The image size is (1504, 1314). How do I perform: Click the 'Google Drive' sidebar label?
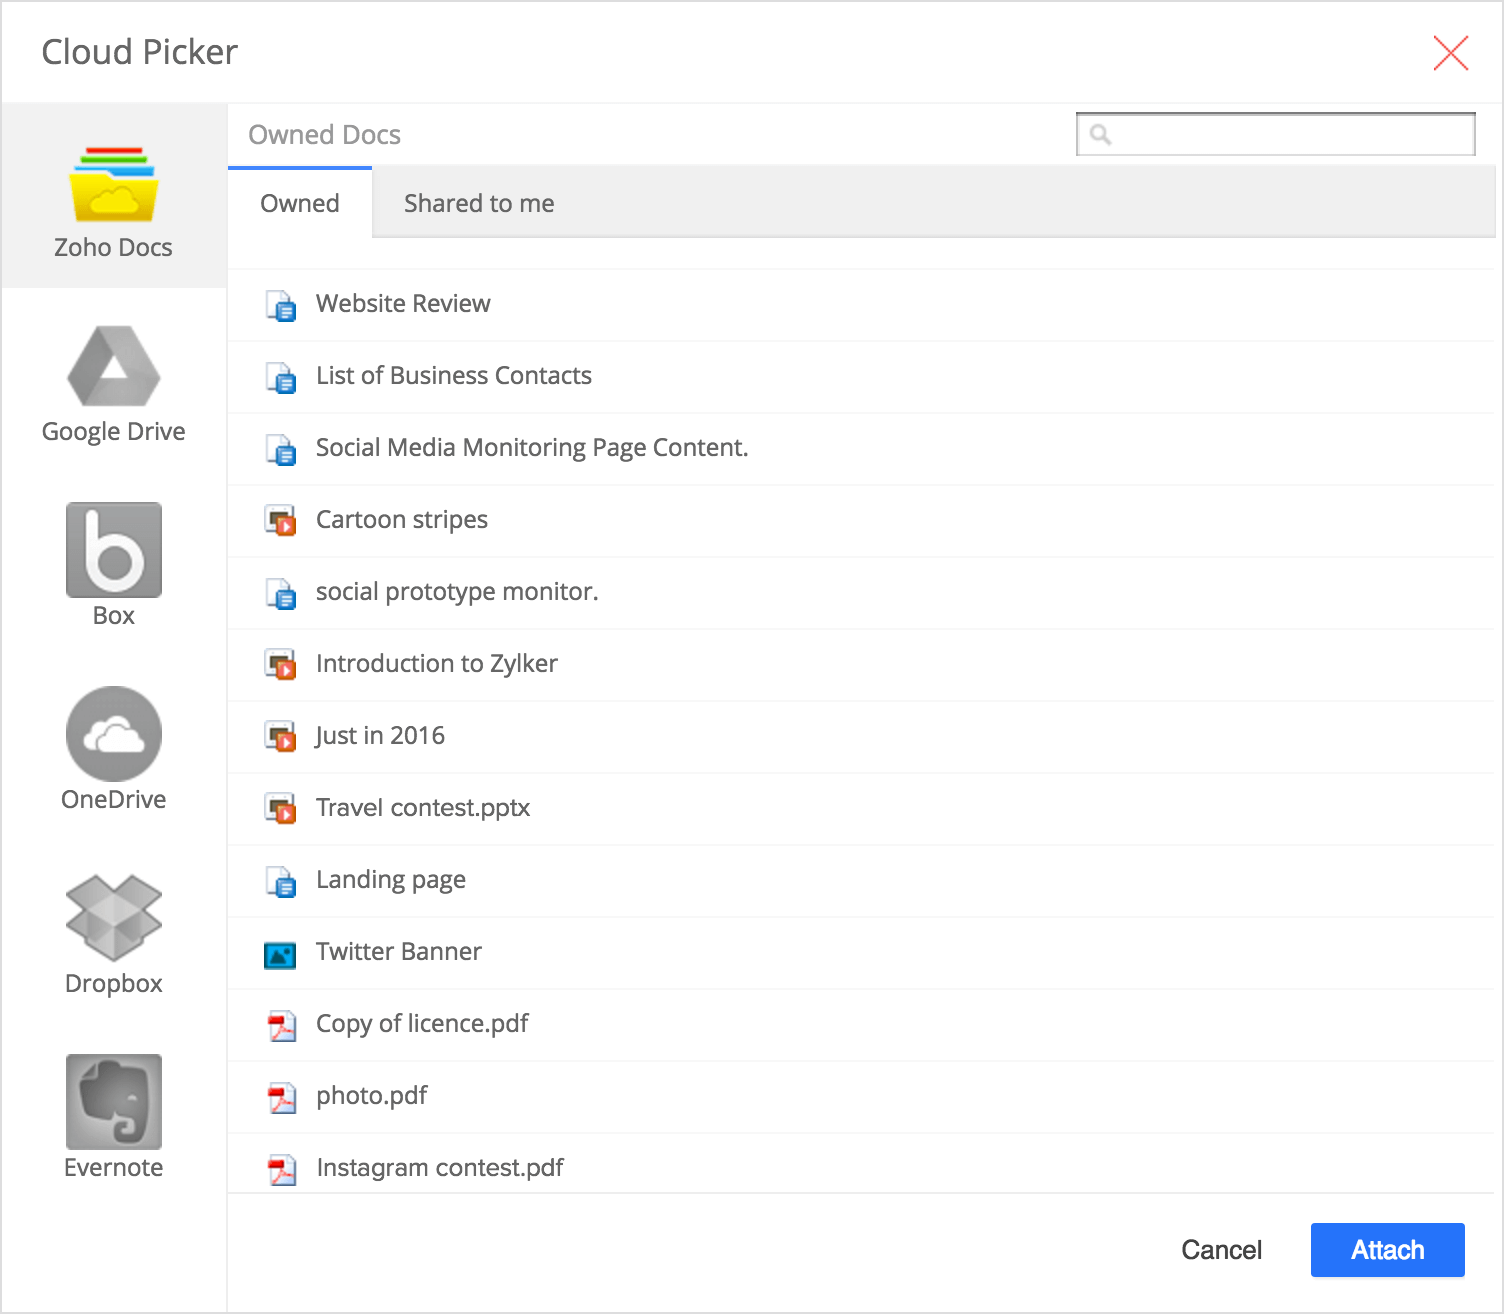pos(113,431)
